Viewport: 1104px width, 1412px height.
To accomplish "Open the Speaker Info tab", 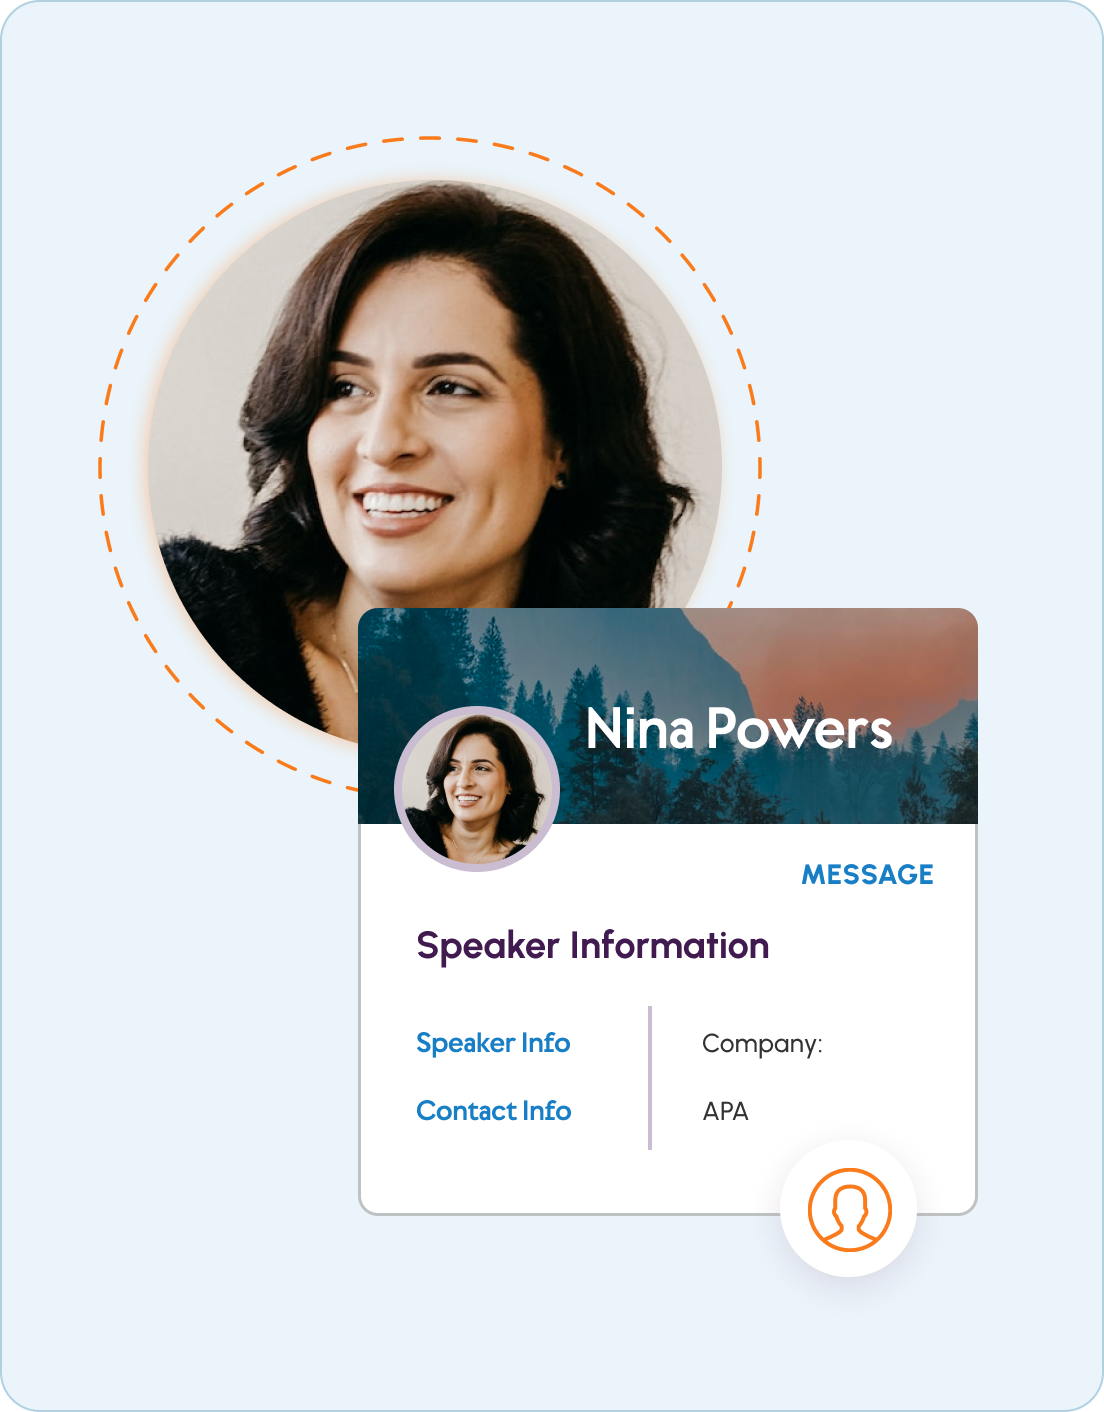I will point(493,1043).
